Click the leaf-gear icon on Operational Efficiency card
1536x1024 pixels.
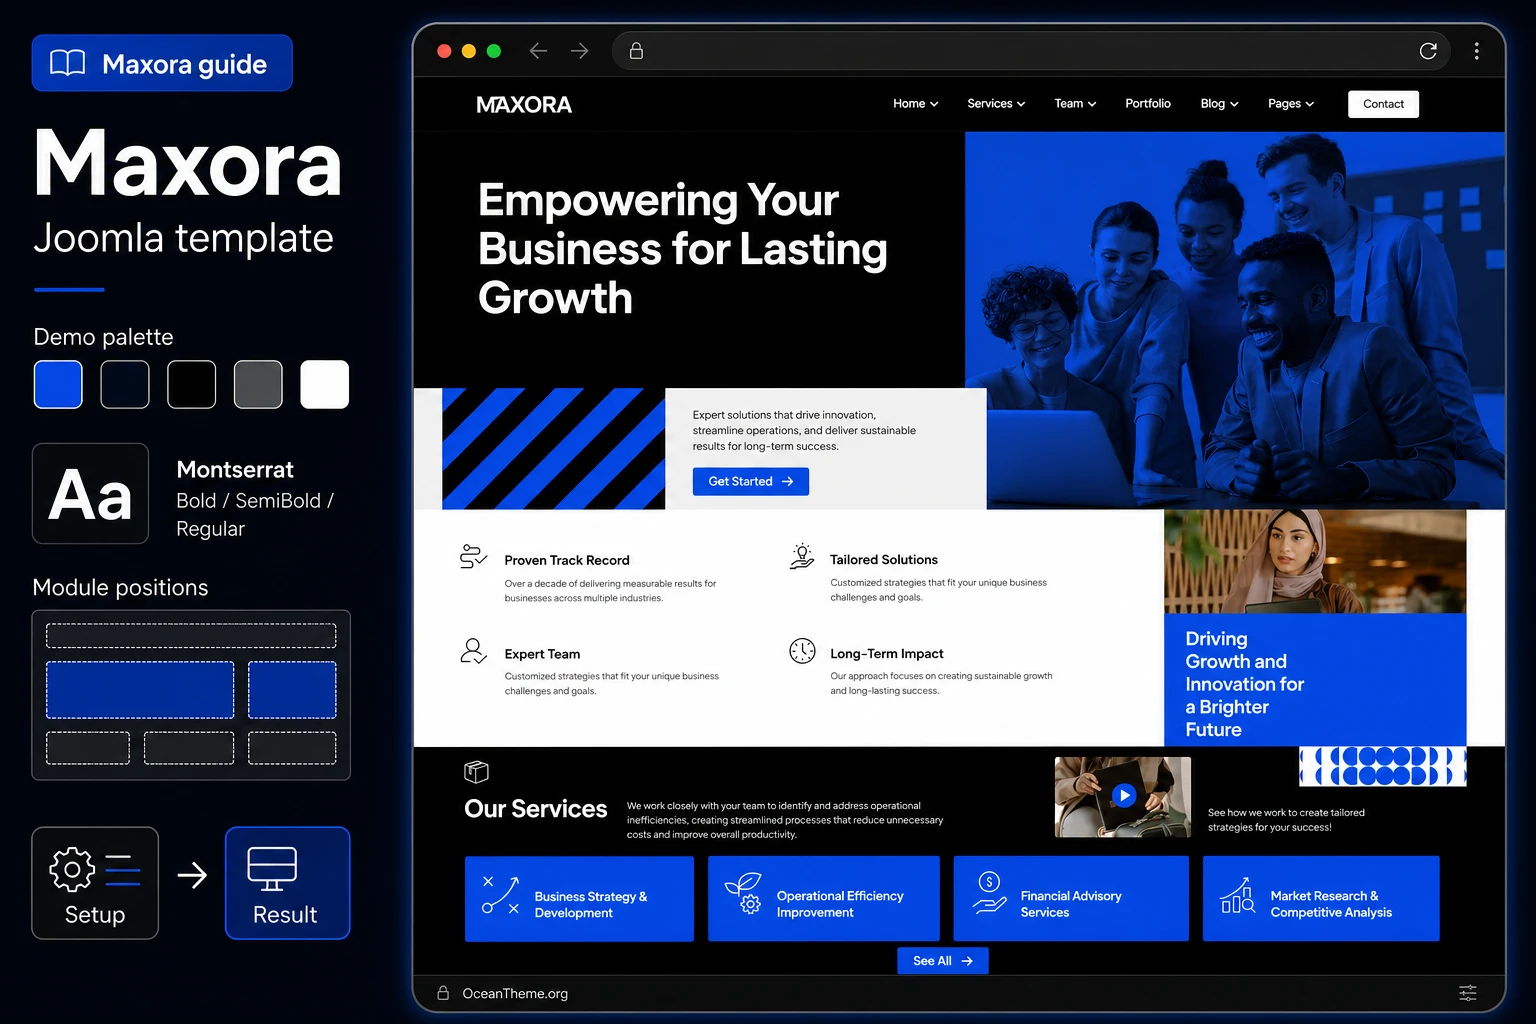click(743, 893)
